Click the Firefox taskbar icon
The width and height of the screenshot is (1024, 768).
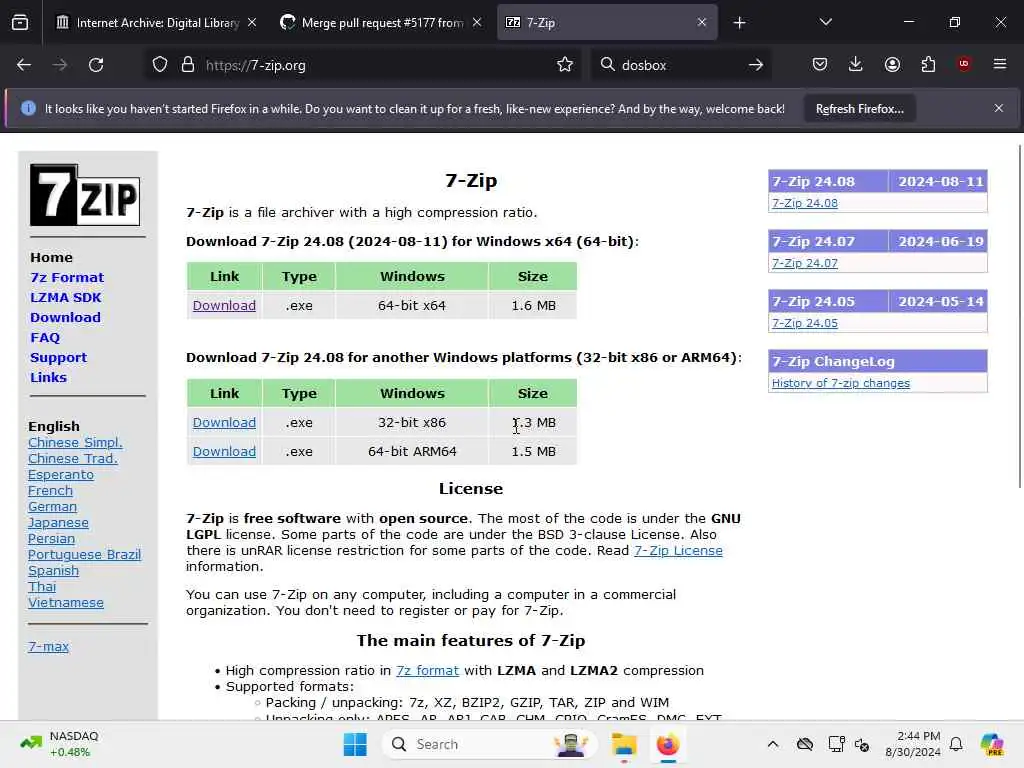(x=667, y=744)
